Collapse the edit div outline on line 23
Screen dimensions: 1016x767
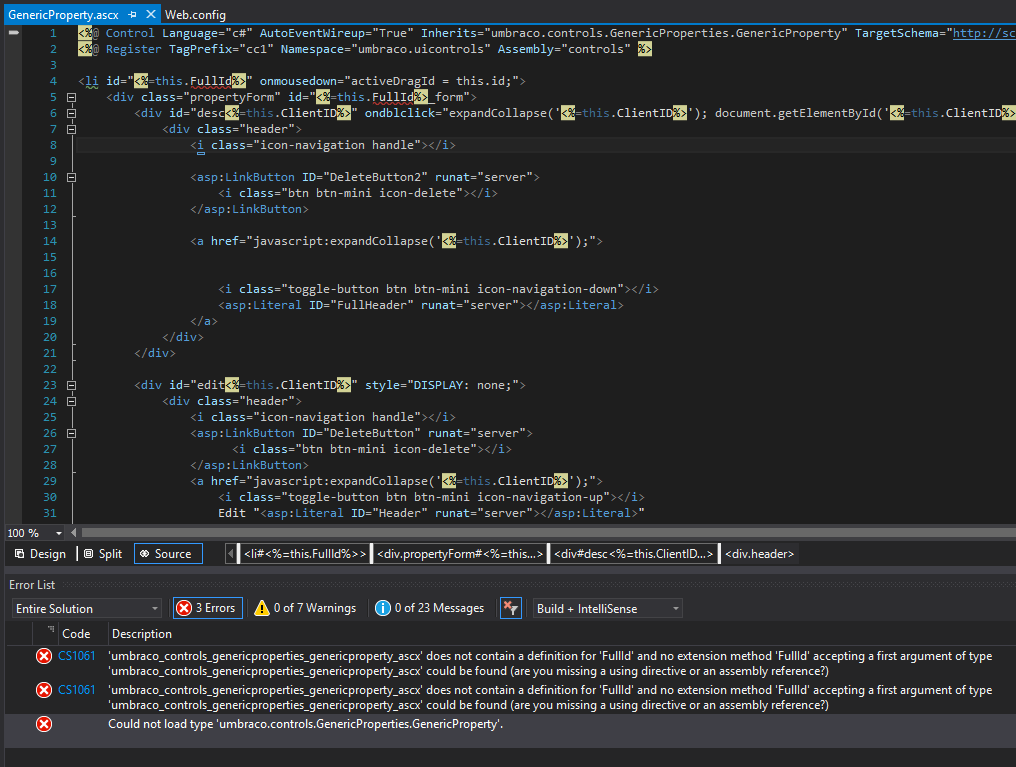[x=71, y=385]
